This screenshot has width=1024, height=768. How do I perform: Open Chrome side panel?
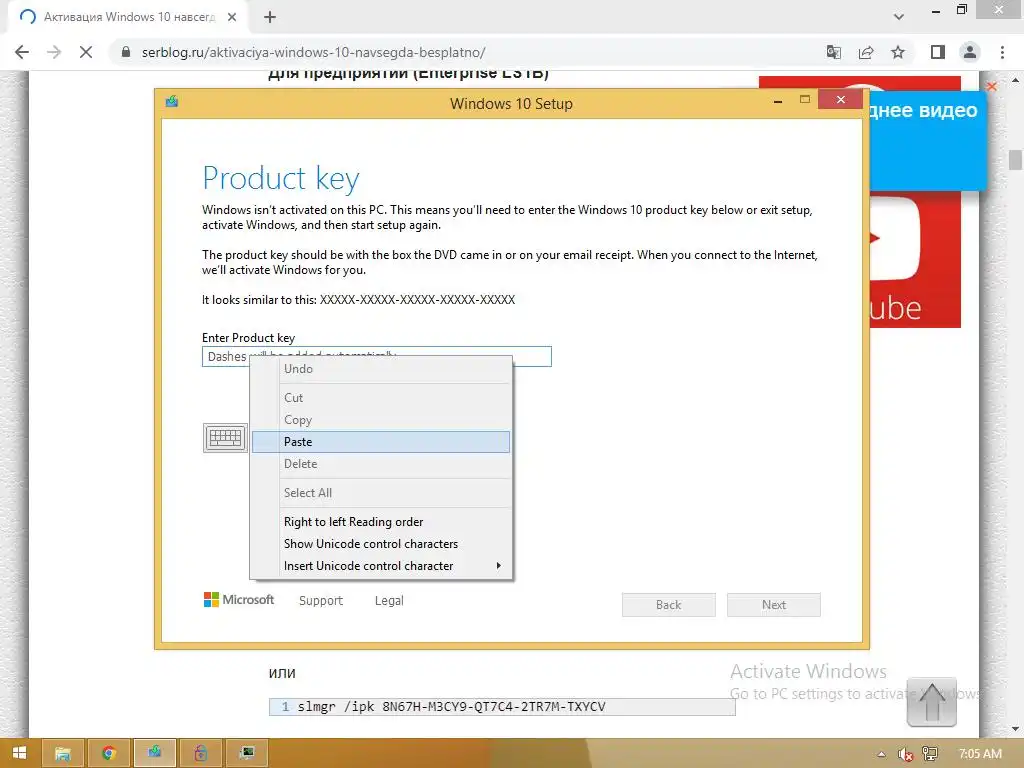[938, 52]
